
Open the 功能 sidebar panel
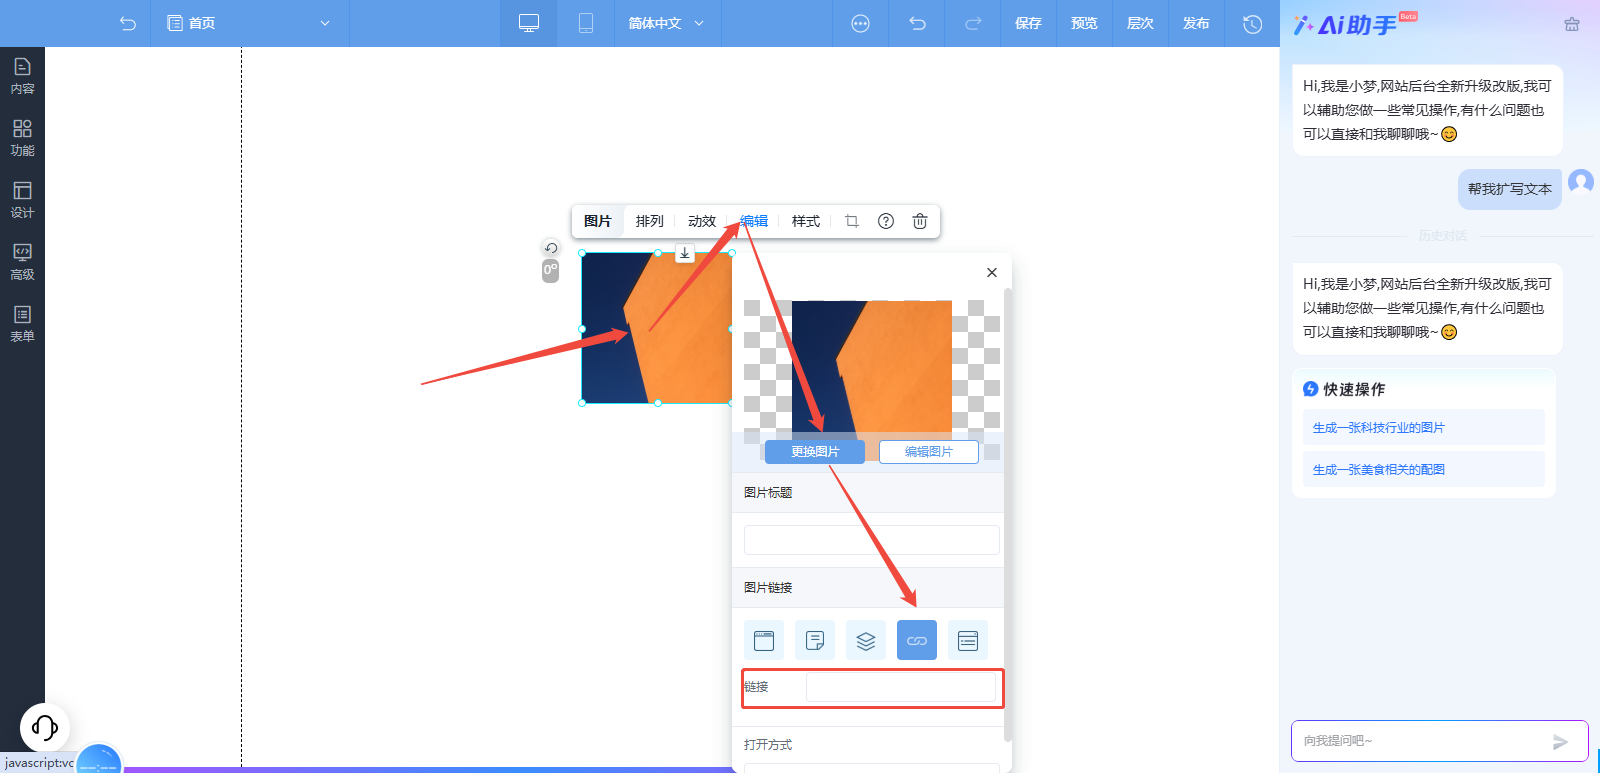click(22, 138)
